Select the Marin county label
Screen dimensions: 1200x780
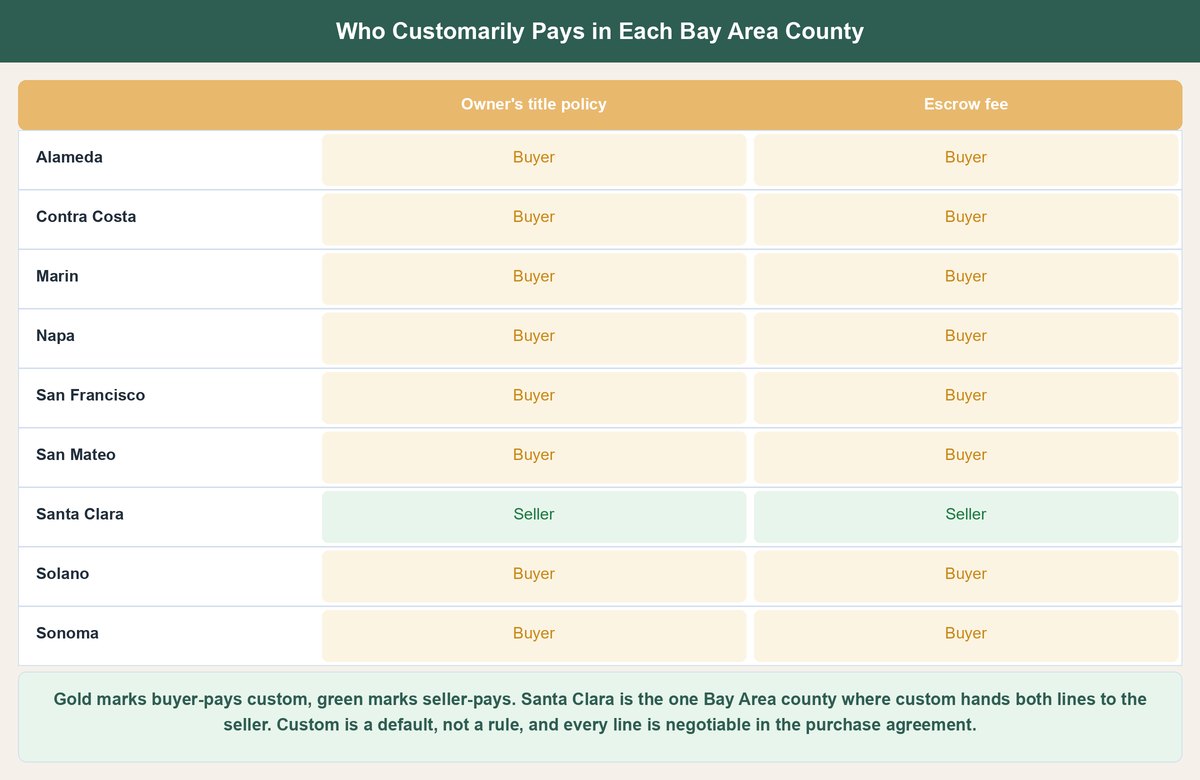(x=57, y=276)
